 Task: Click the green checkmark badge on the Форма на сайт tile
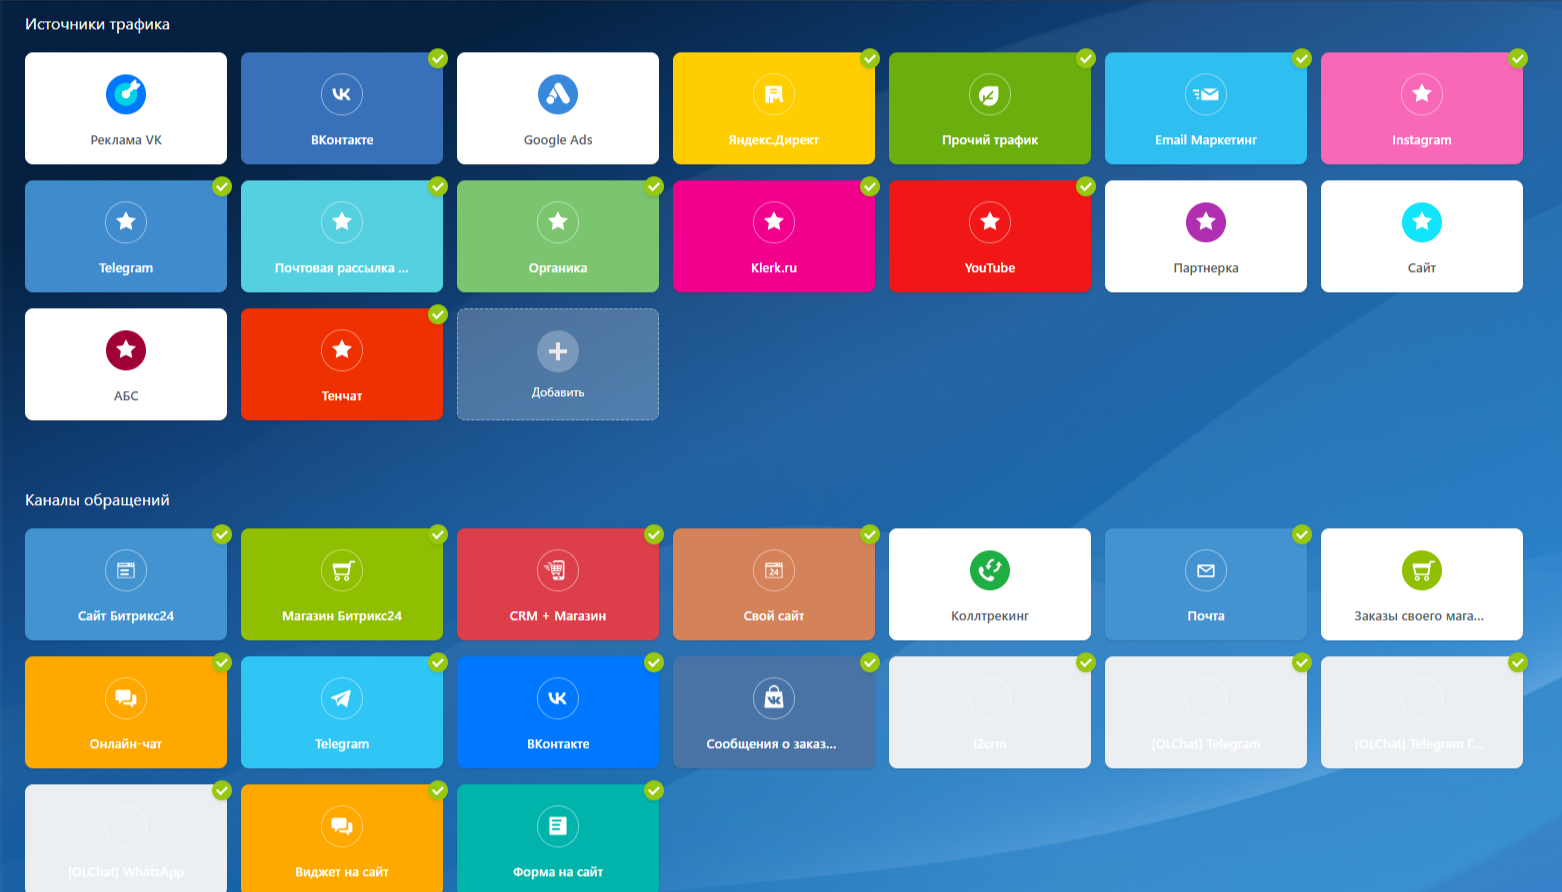tap(654, 790)
